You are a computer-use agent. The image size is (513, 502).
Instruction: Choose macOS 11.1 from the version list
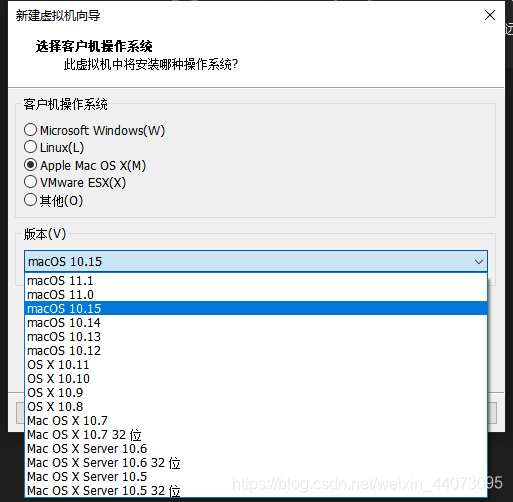pyautogui.click(x=256, y=281)
